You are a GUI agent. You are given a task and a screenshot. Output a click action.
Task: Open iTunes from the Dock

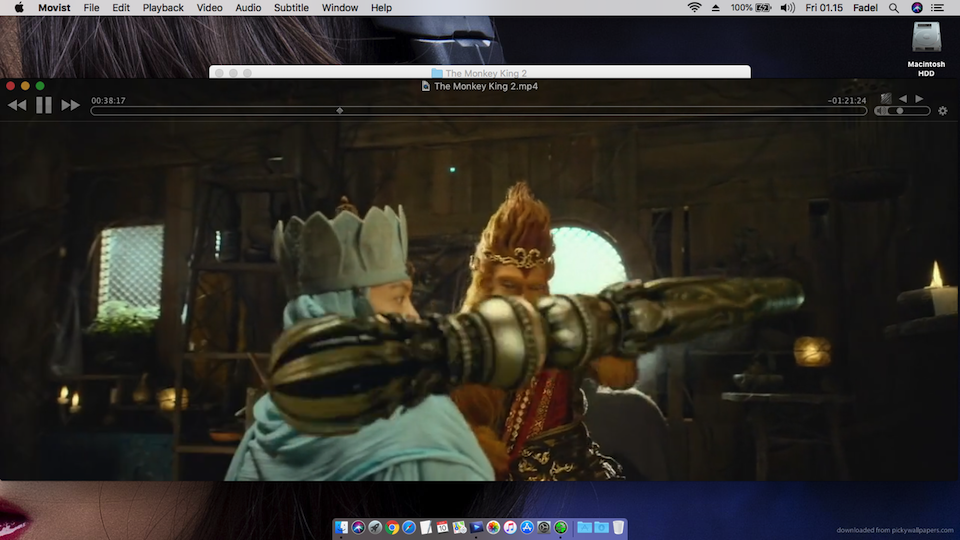pos(510,527)
